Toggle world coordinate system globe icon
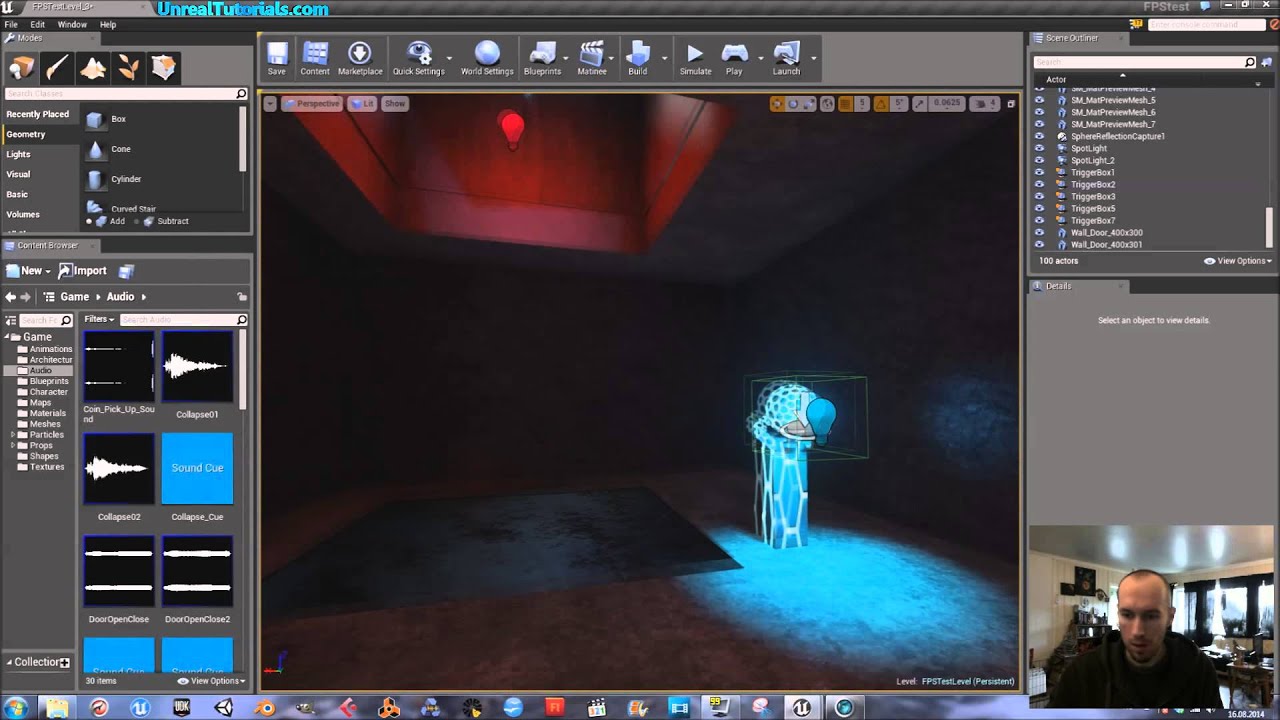 point(827,104)
